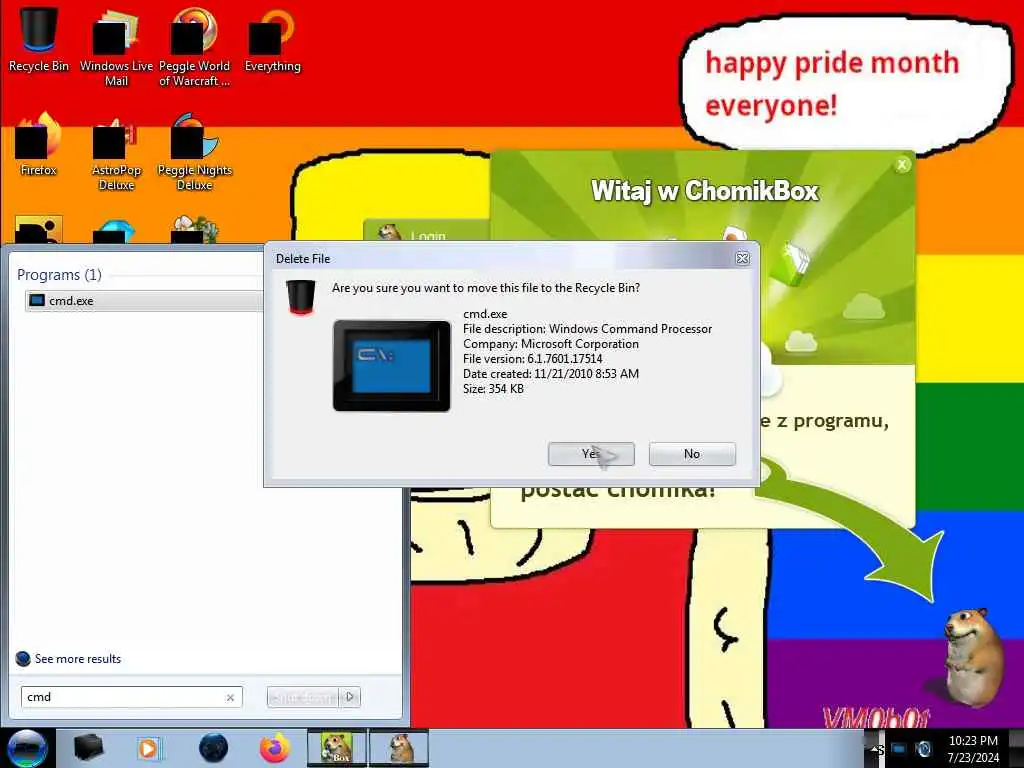
Task: Click the 'File version: 6.1.7601.17514' text
Action: (532, 359)
